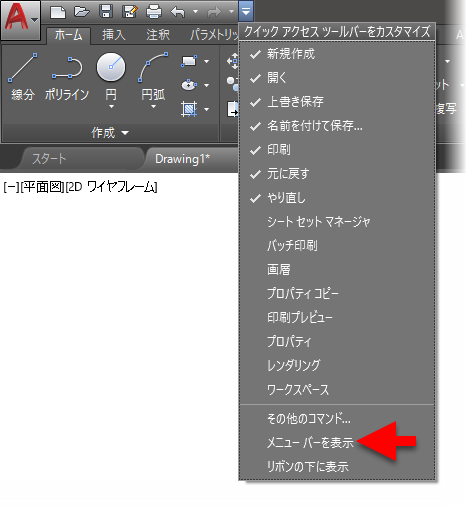The height and width of the screenshot is (507, 467).
Task: Switch to the パラメトリック ribbon tab
Action: tap(214, 35)
